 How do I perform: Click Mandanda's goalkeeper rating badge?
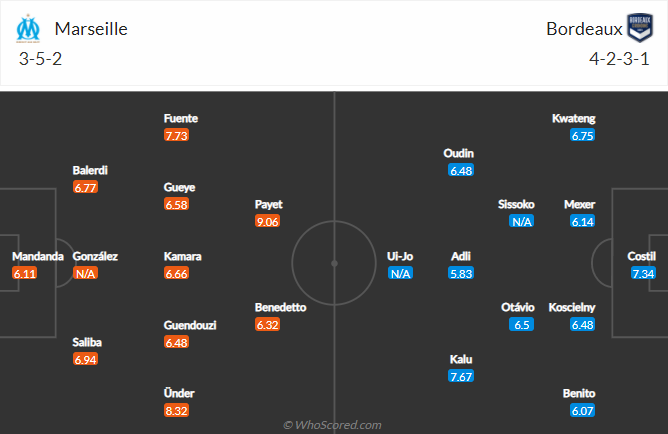[24, 273]
